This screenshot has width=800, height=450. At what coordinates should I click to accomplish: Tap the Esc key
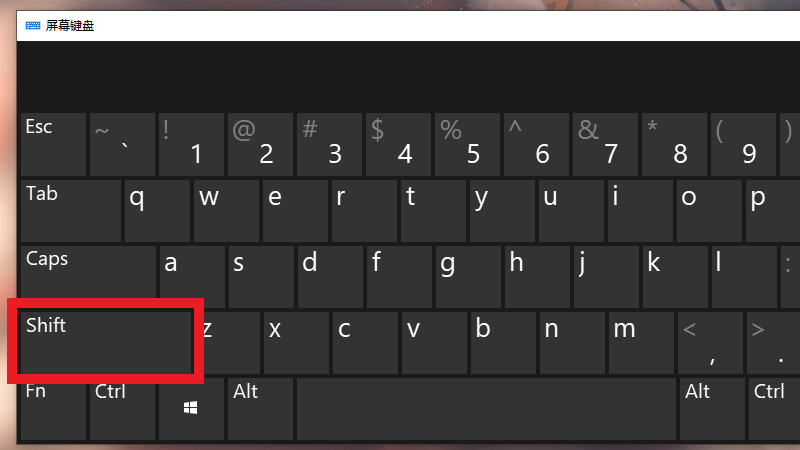(x=54, y=144)
